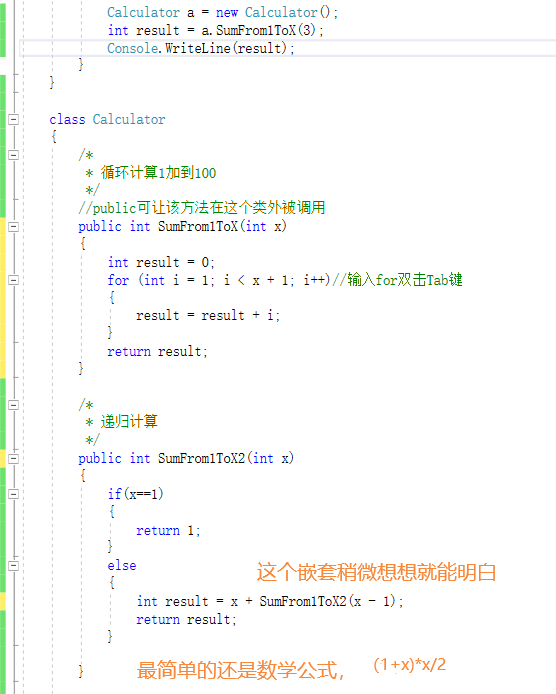Click the orange '这个嵌套稍微想想就能明白' note
Image resolution: width=556 pixels, height=694 pixels.
coord(376,572)
